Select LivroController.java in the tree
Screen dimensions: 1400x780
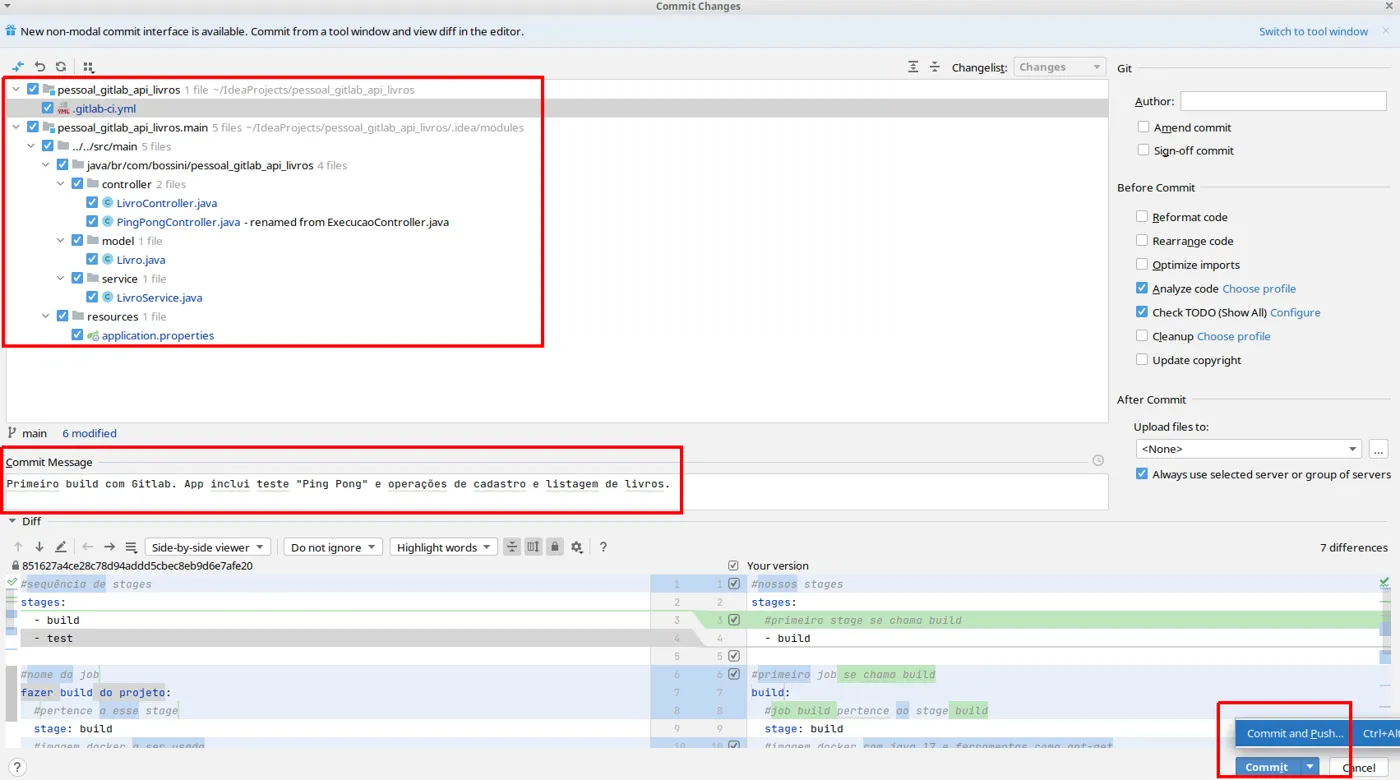[x=167, y=203]
